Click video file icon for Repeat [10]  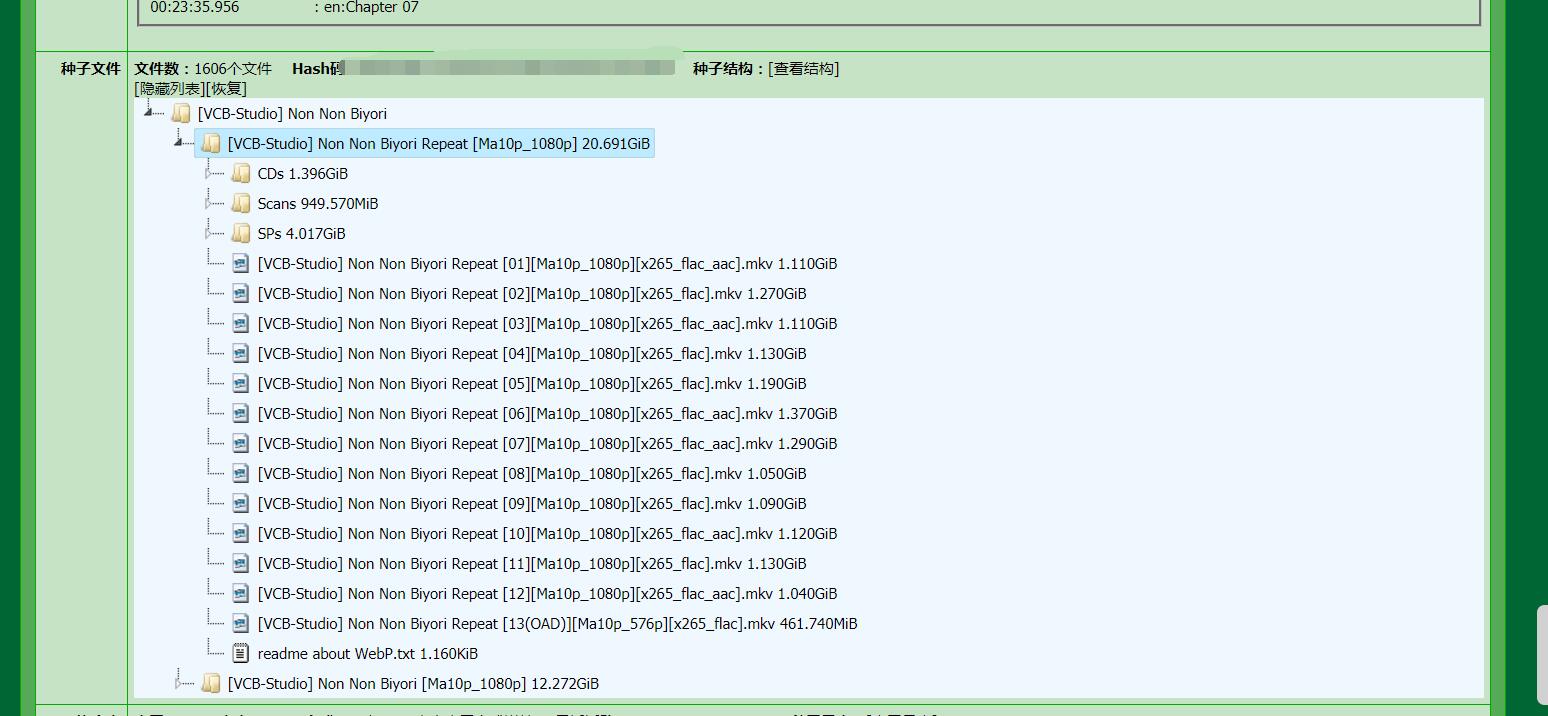coord(240,533)
